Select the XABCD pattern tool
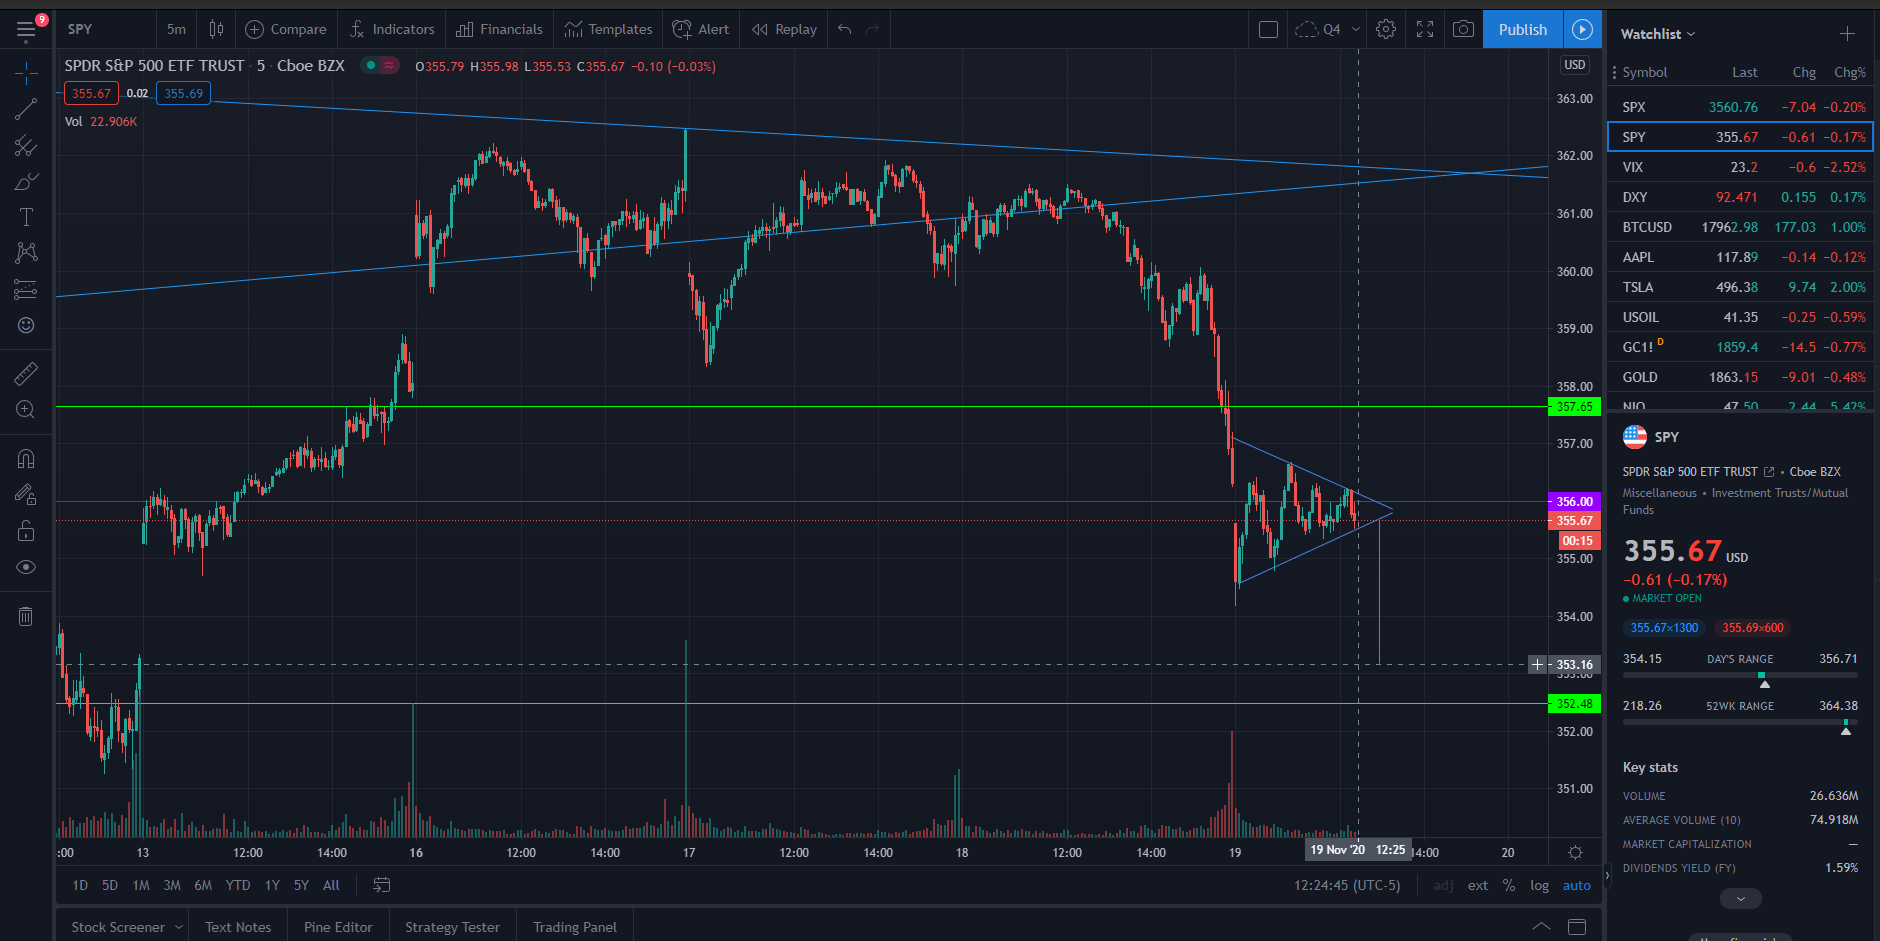 point(26,252)
